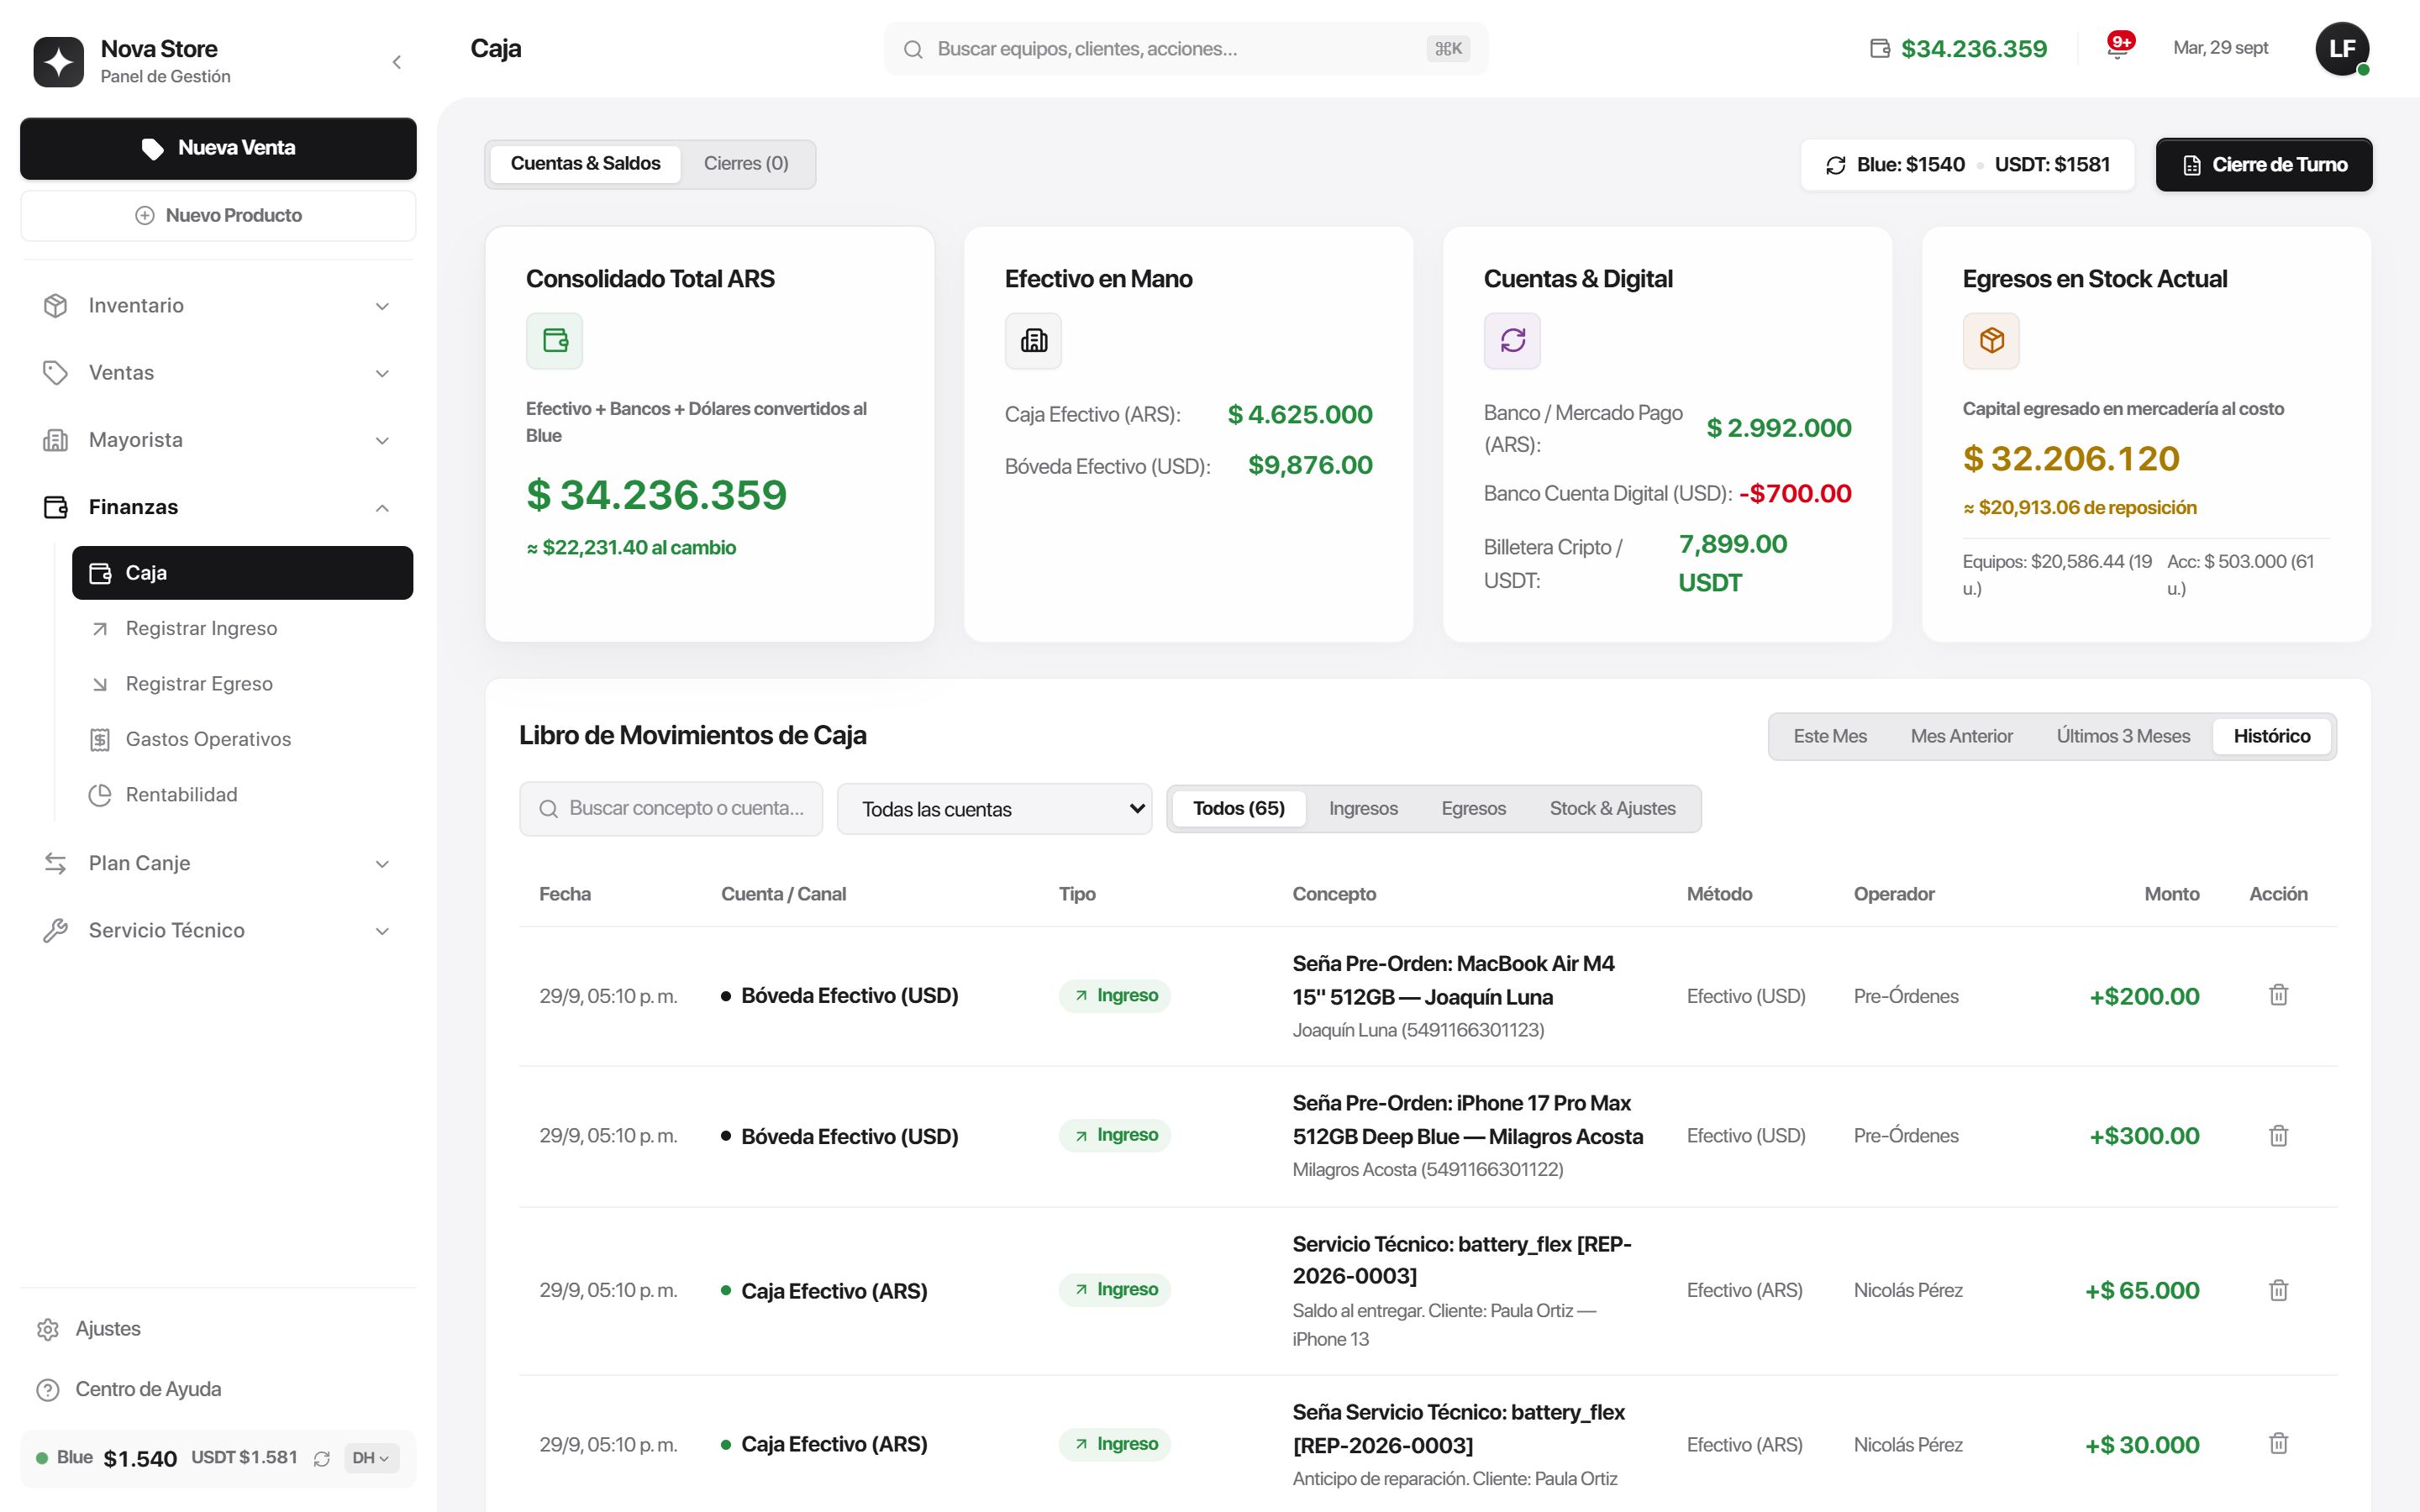Collapse the sidebar with the chevron arrow
The width and height of the screenshot is (2420, 1512).
(397, 62)
